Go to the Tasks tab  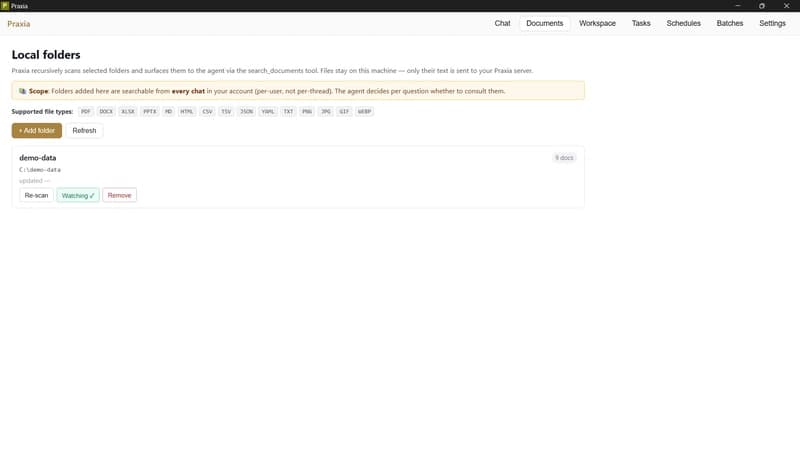point(641,23)
